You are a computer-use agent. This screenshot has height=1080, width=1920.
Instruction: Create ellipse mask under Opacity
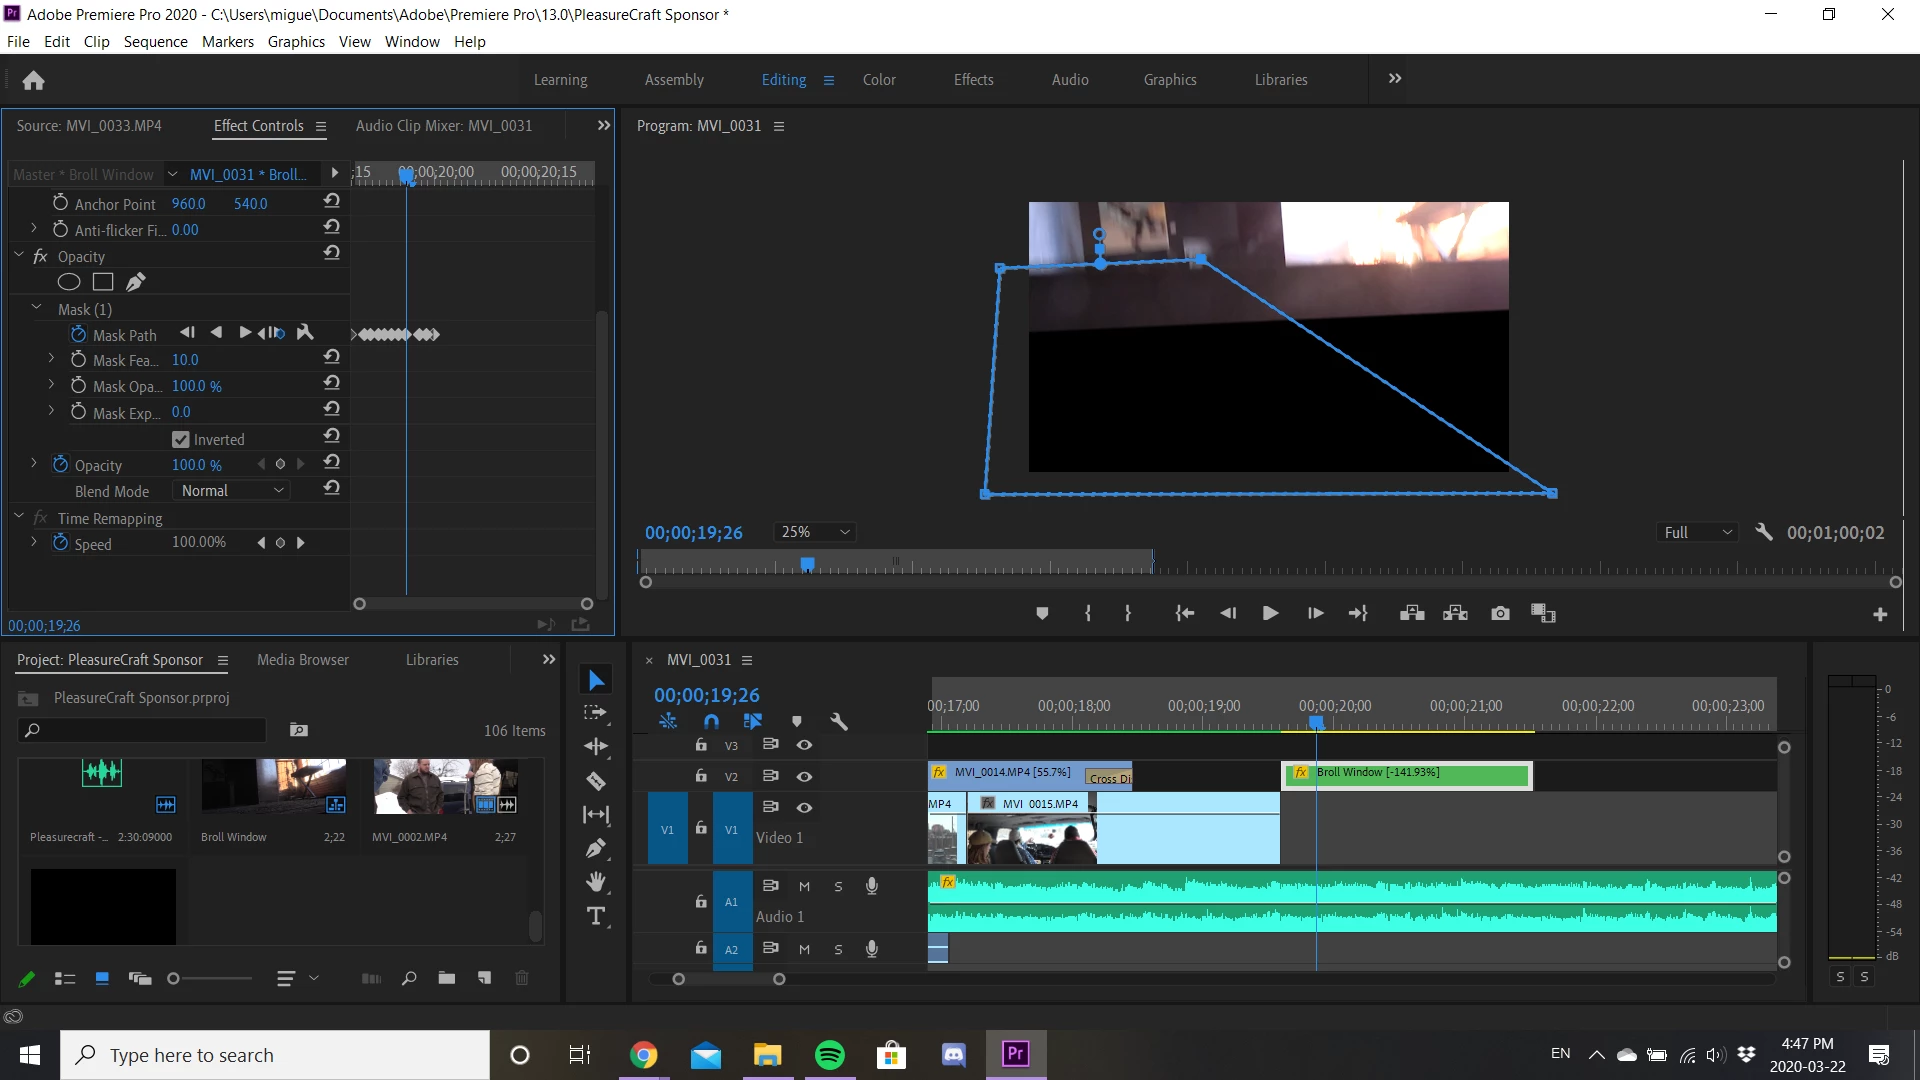(69, 282)
